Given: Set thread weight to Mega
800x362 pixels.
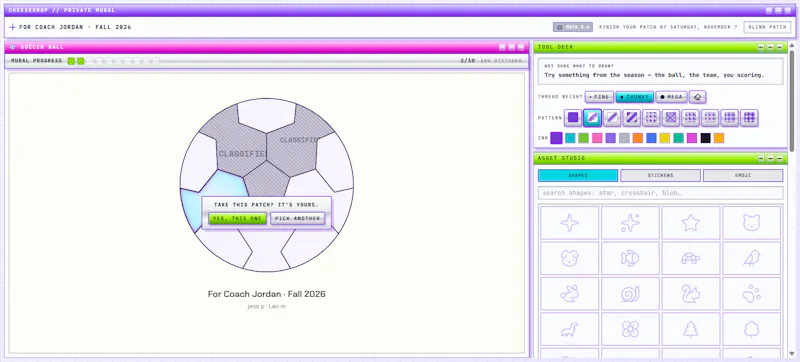Looking at the screenshot, I should pyautogui.click(x=671, y=97).
